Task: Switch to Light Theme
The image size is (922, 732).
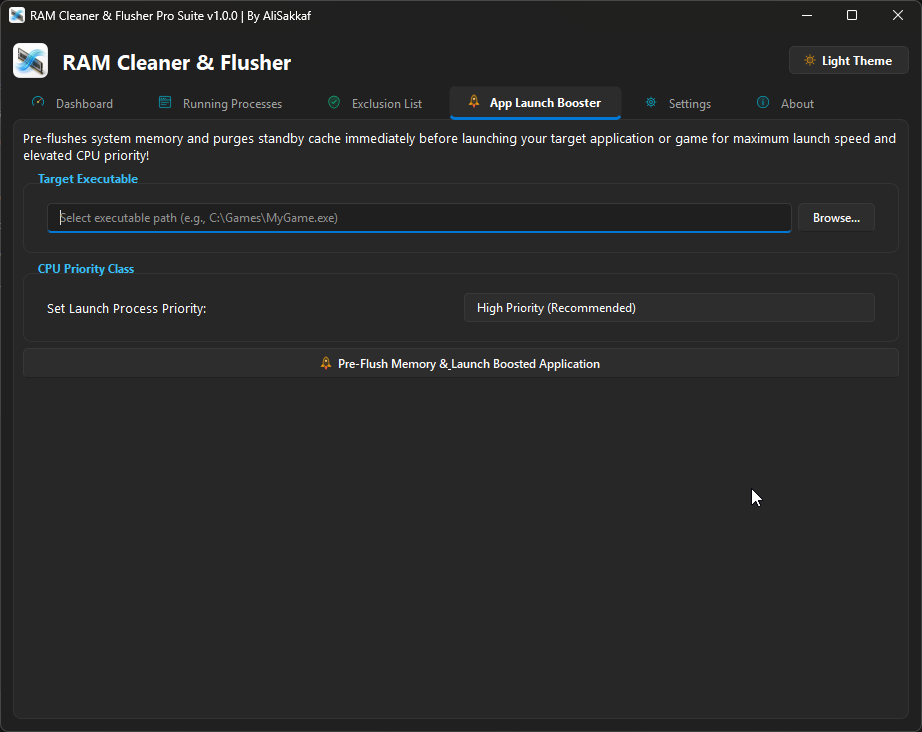Action: click(848, 61)
